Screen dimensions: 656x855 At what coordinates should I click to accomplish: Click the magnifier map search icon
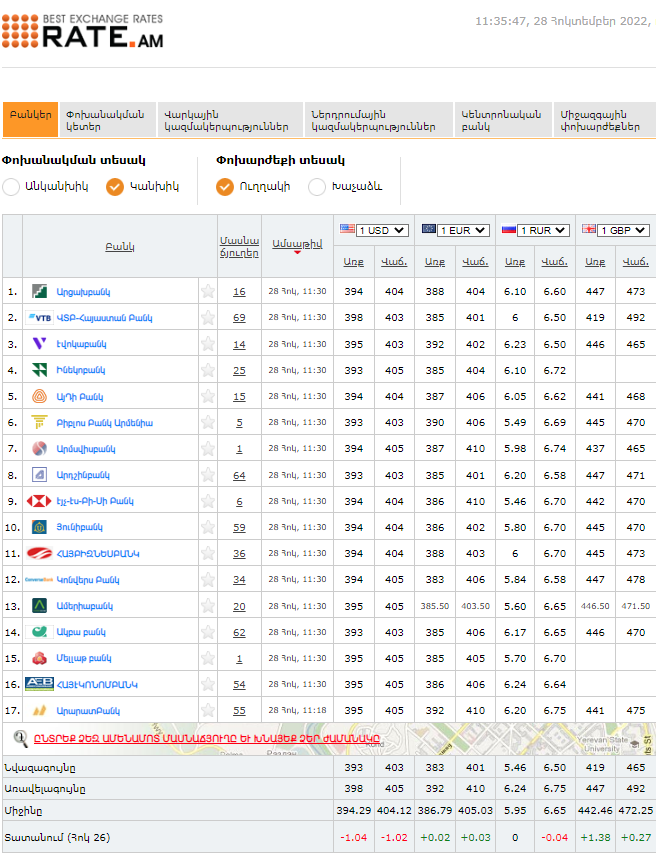(20, 739)
